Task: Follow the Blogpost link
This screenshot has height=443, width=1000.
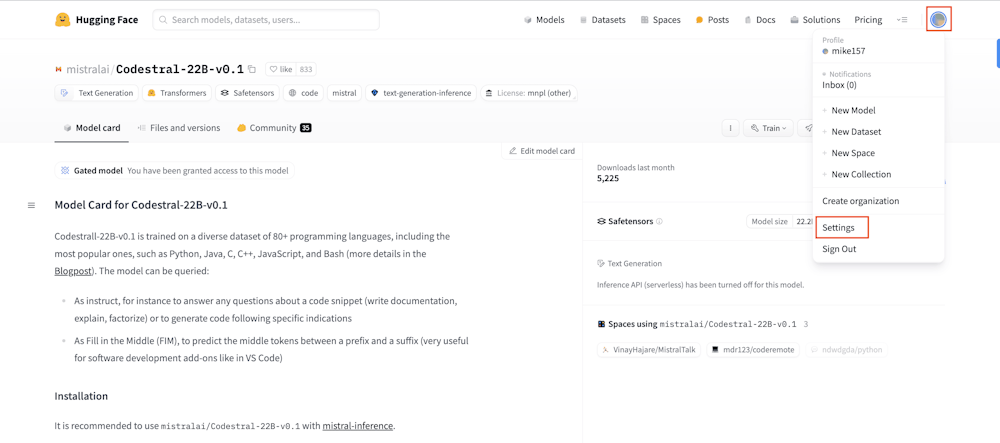Action: click(x=73, y=271)
